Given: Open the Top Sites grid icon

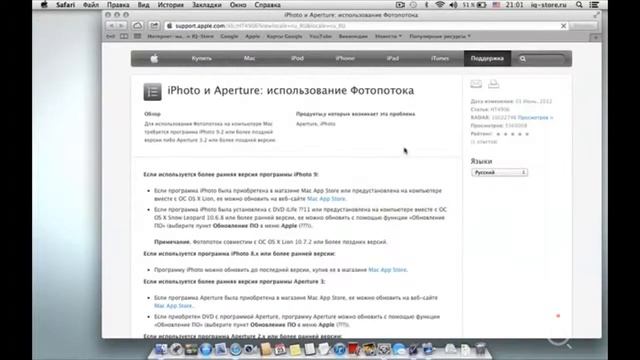Looking at the screenshot, I should pos(138,36).
